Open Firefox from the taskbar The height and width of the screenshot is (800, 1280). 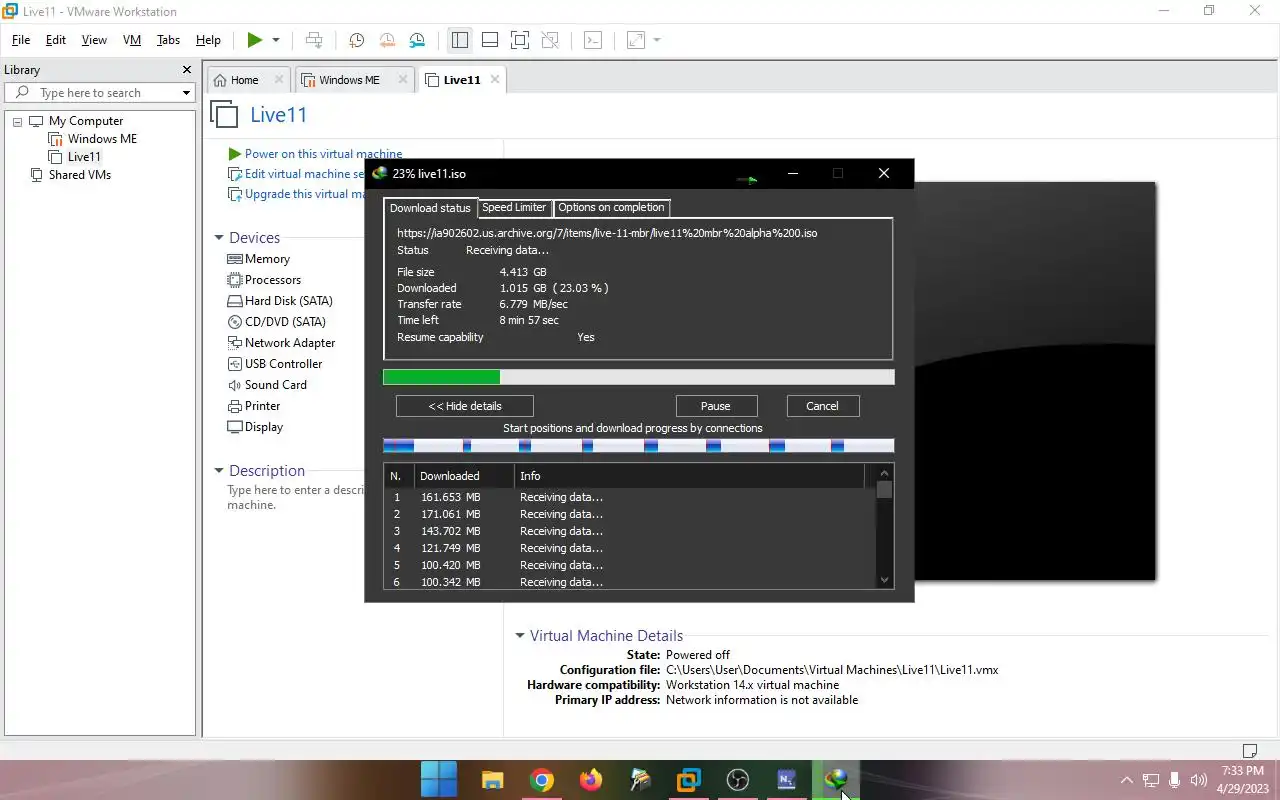[x=590, y=780]
